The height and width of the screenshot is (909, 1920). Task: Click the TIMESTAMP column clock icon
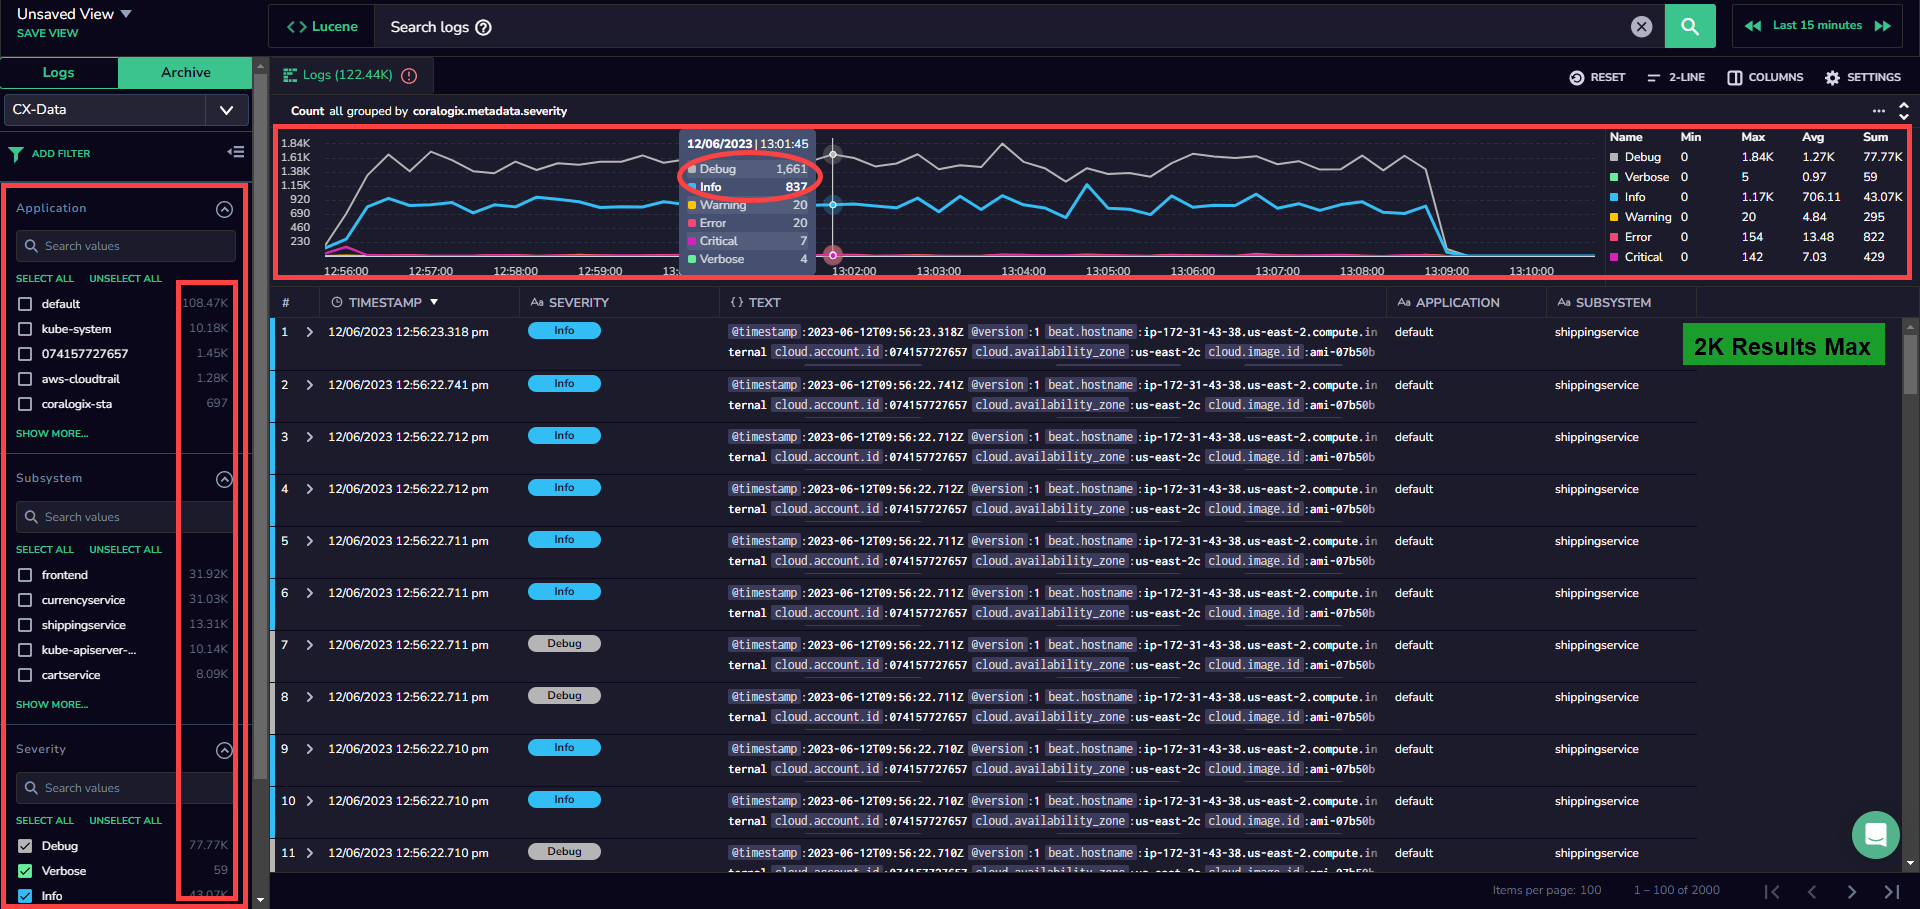[337, 302]
